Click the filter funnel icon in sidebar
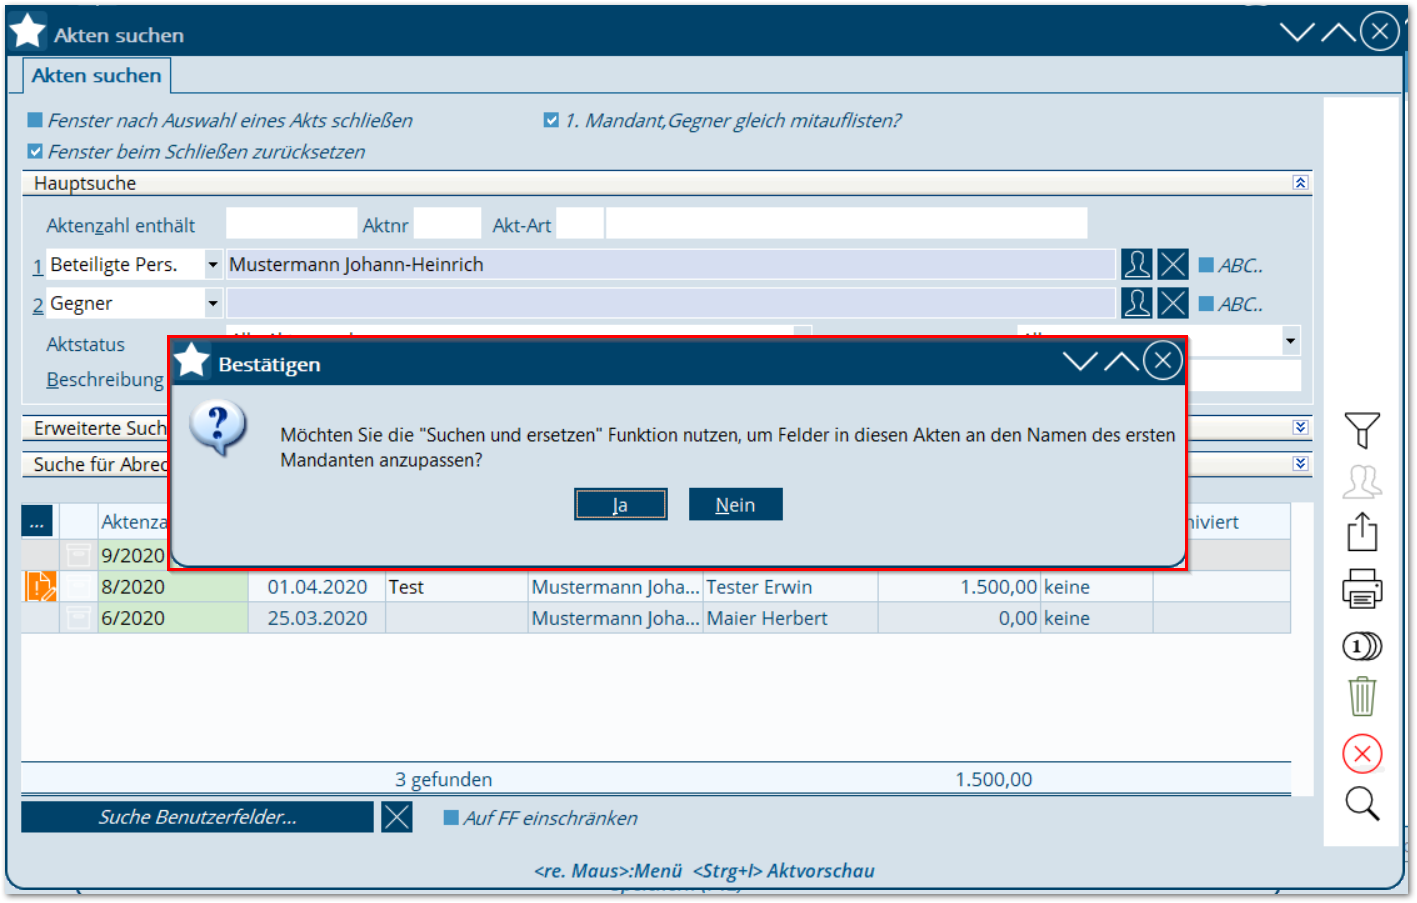The width and height of the screenshot is (1417, 903). point(1361,431)
